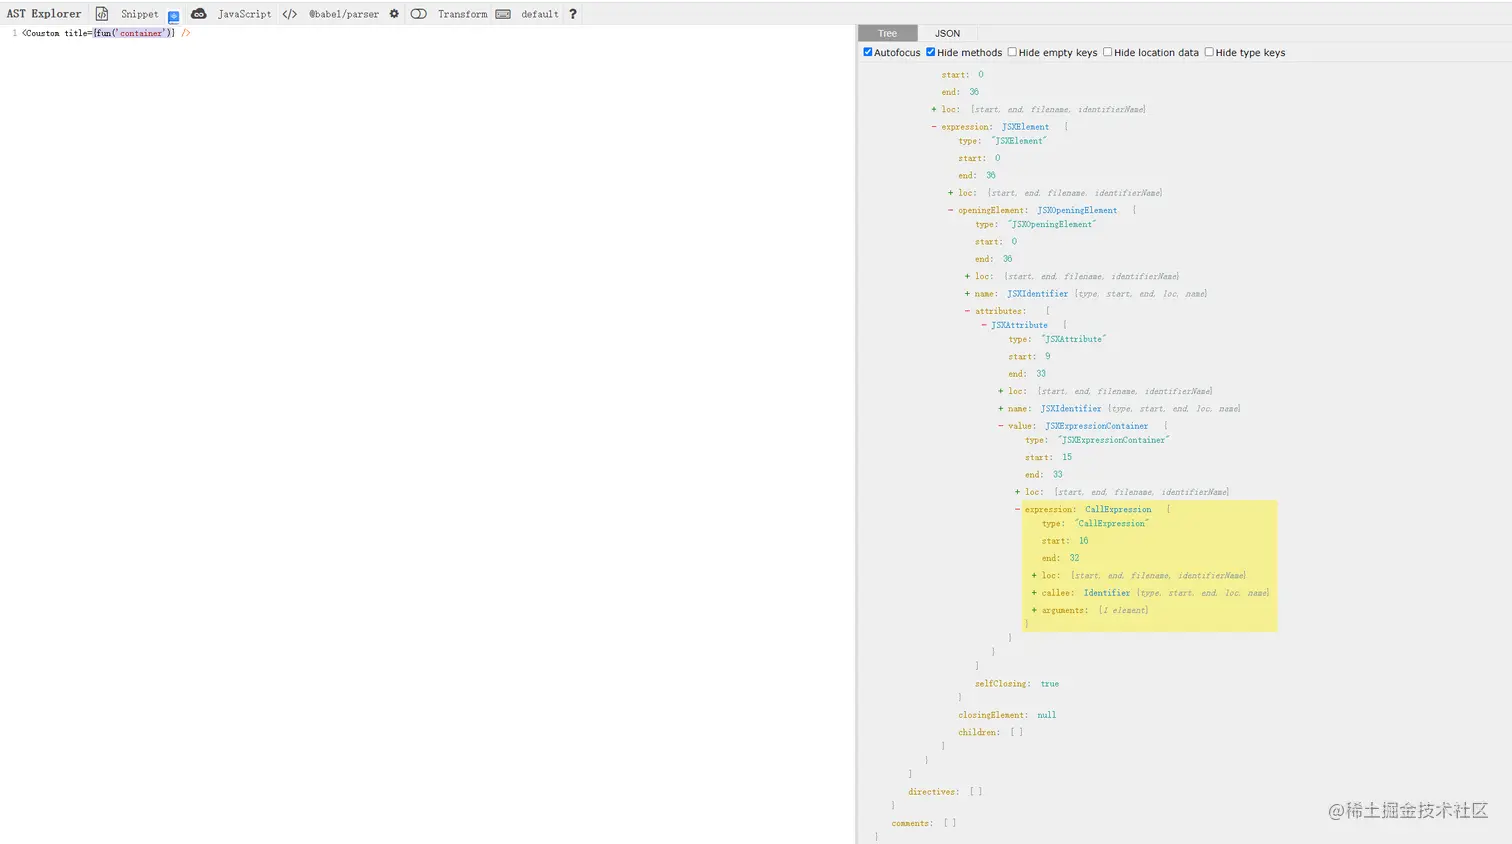Click the directives: [ ] entry
The image size is (1512, 844).
[945, 792]
